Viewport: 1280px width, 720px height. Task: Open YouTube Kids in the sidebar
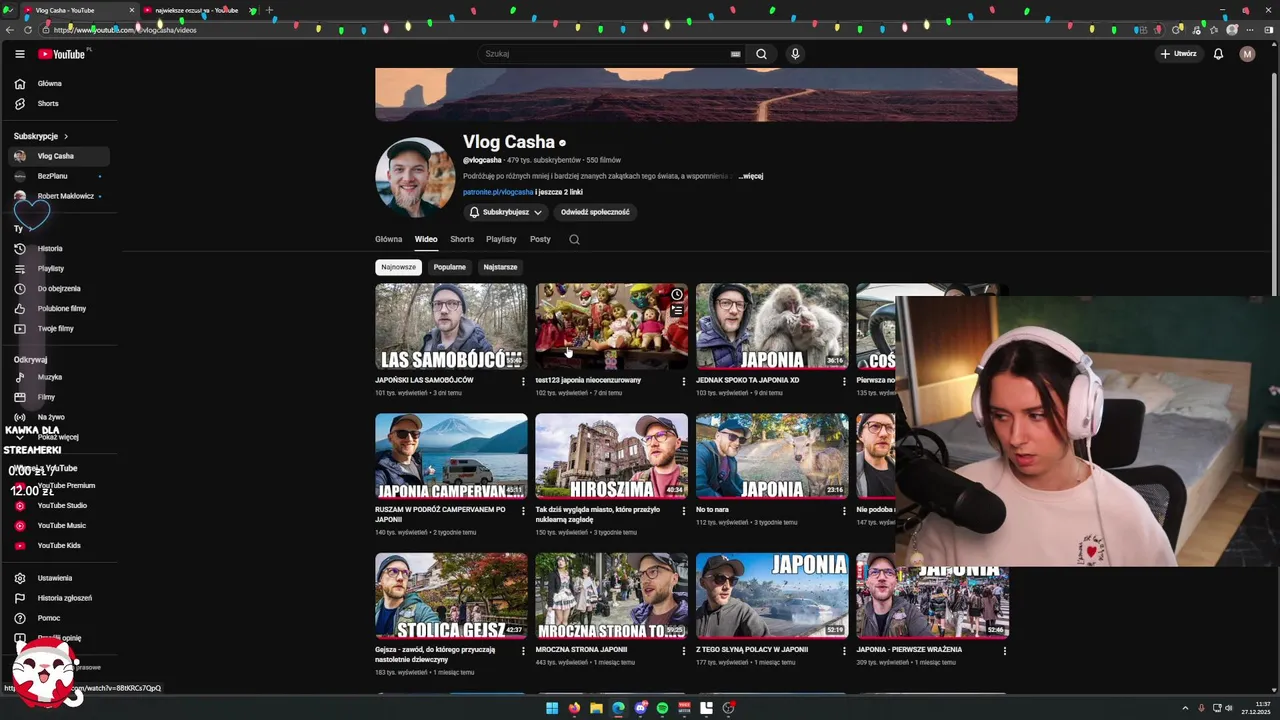pyautogui.click(x=60, y=546)
